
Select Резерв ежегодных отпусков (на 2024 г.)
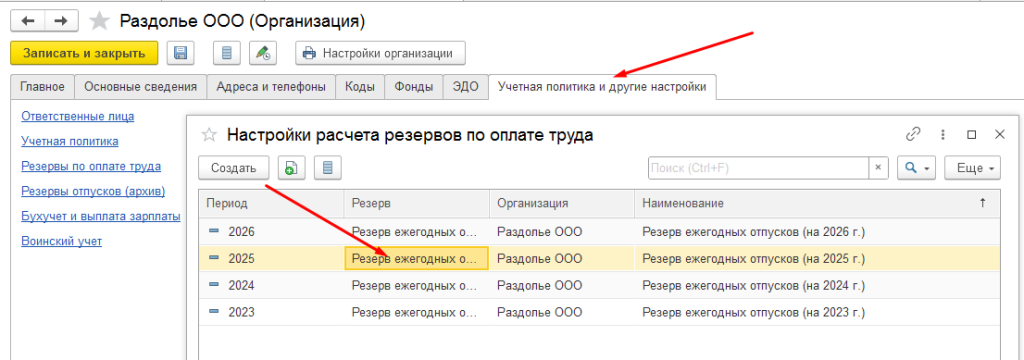pos(754,286)
